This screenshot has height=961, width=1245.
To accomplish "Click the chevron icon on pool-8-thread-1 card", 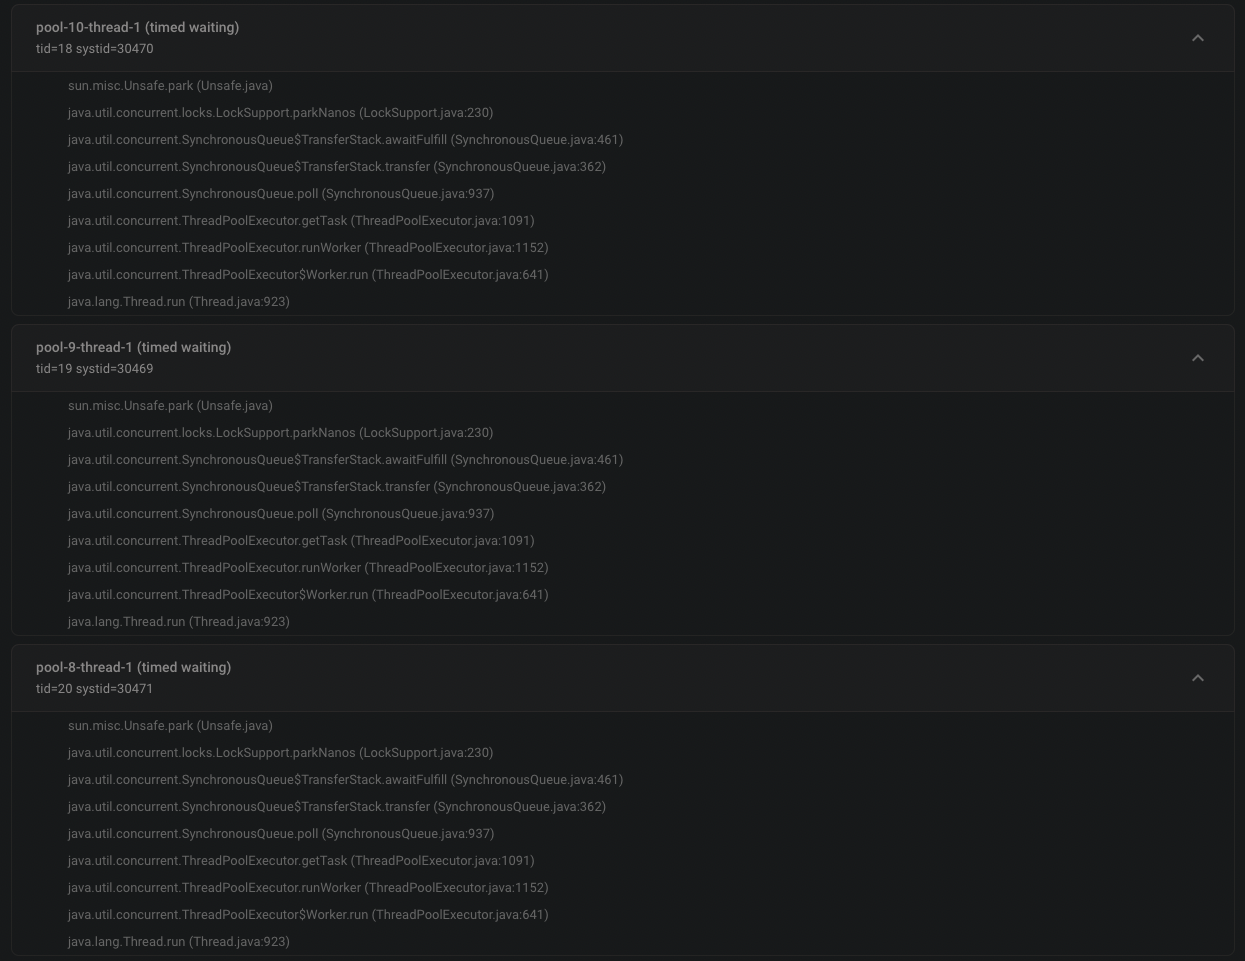I will click(1197, 677).
